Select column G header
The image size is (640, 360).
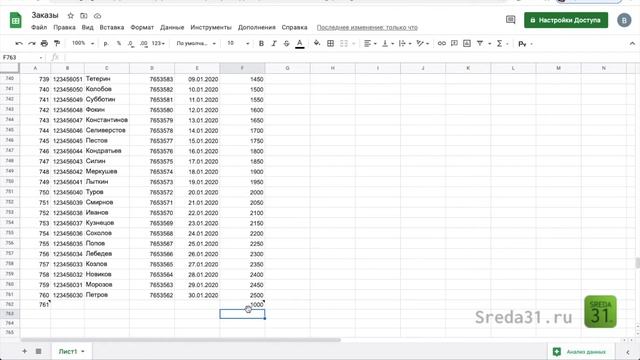287,68
